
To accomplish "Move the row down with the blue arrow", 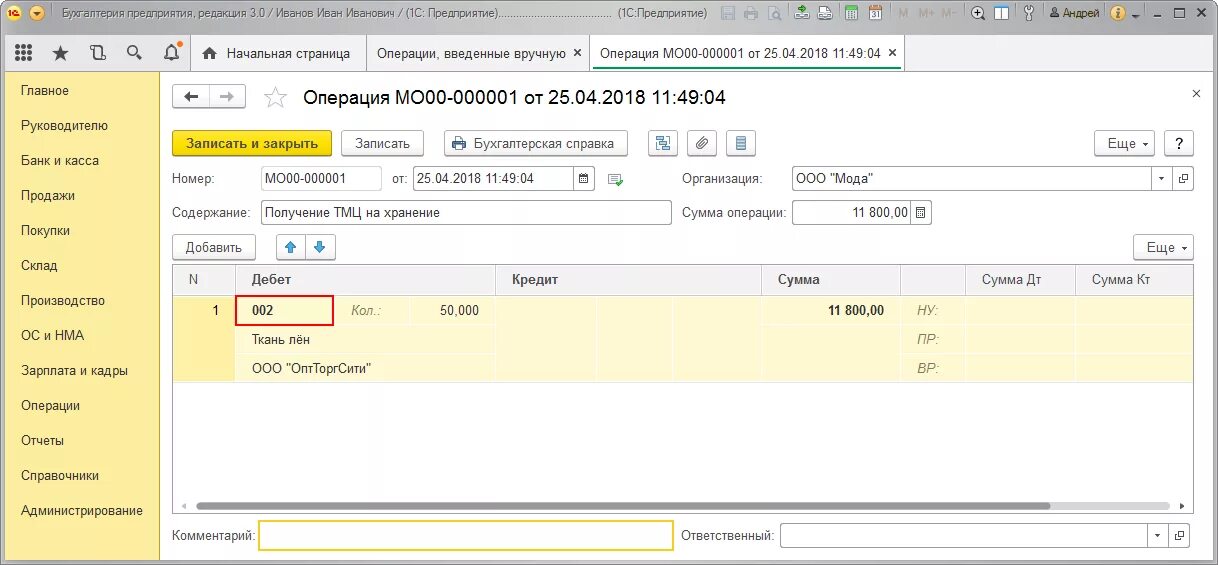I will point(320,248).
